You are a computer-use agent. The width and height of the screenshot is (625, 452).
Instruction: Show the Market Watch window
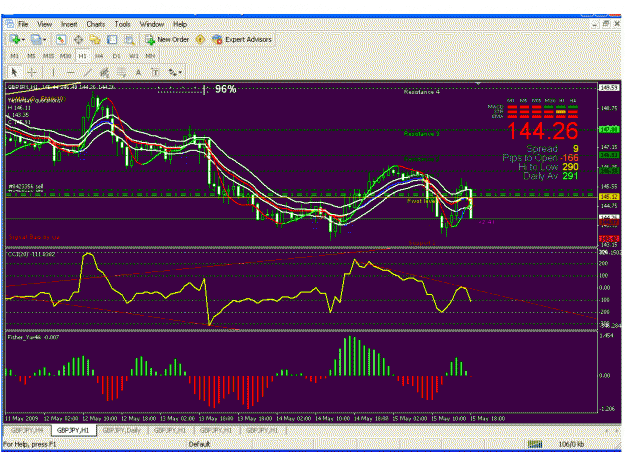[x=61, y=39]
